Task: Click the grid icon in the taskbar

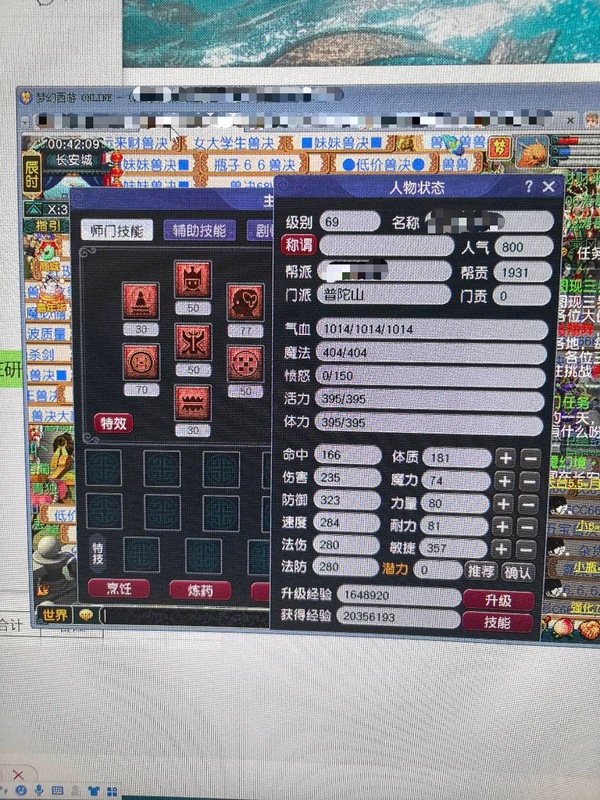Action: pos(112,791)
